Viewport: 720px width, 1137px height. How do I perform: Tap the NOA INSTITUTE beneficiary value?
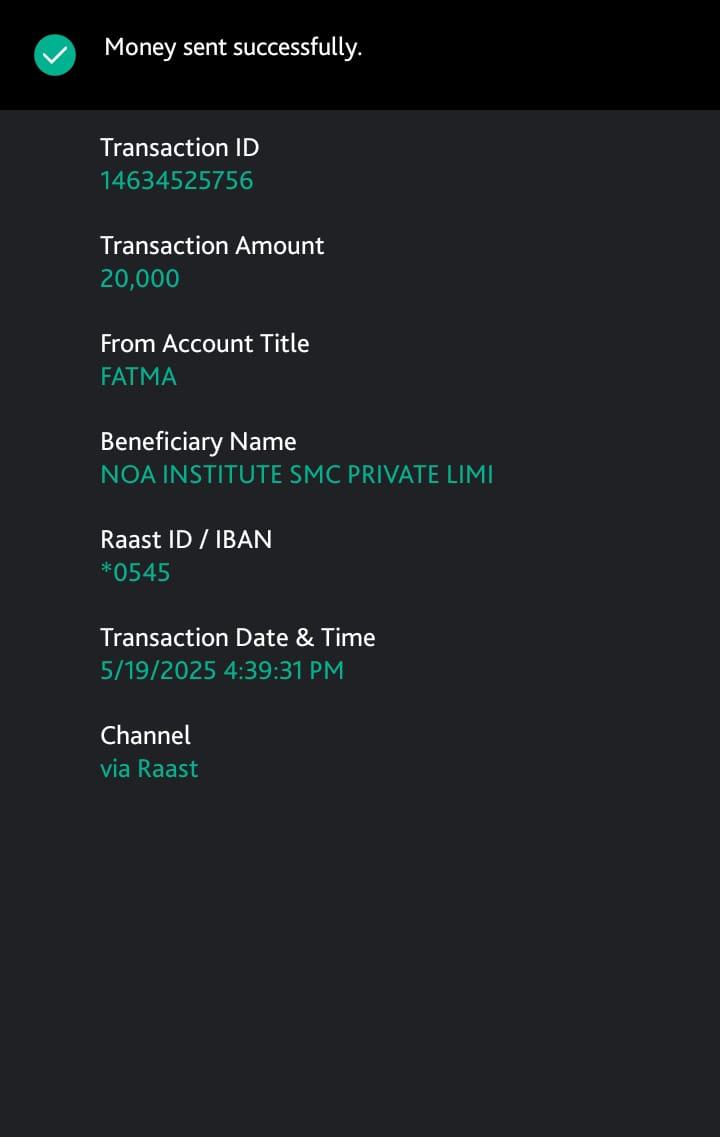(x=296, y=475)
